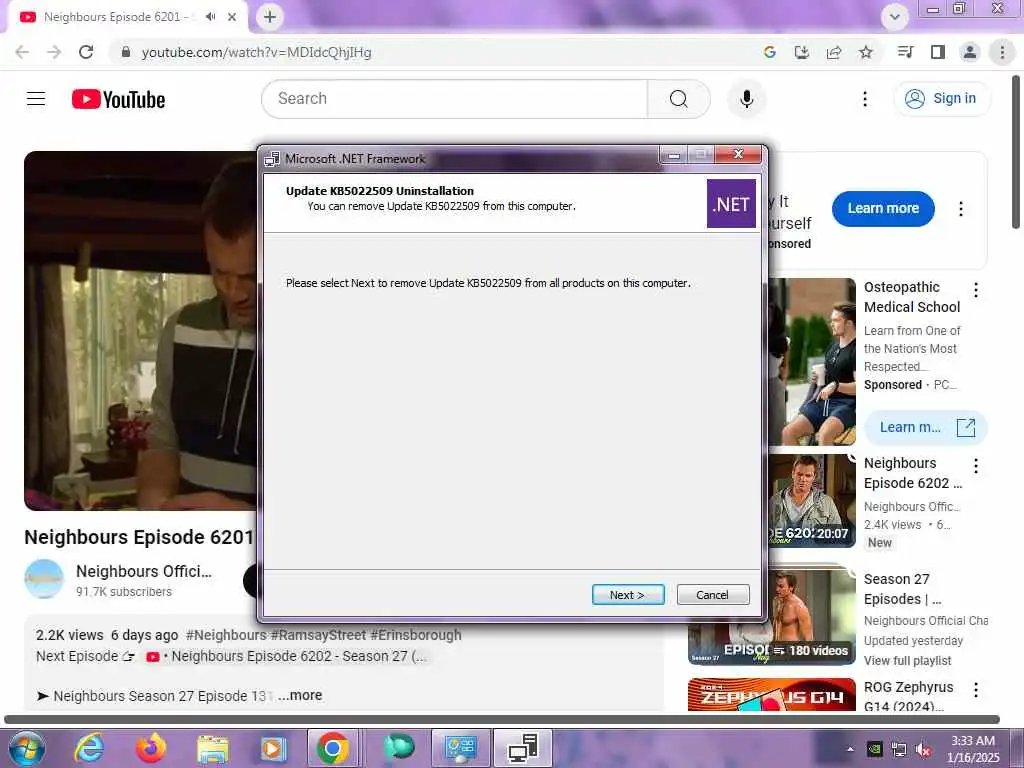Open options for Osteopathic Medical School ad
1024x768 pixels.
pos(976,290)
